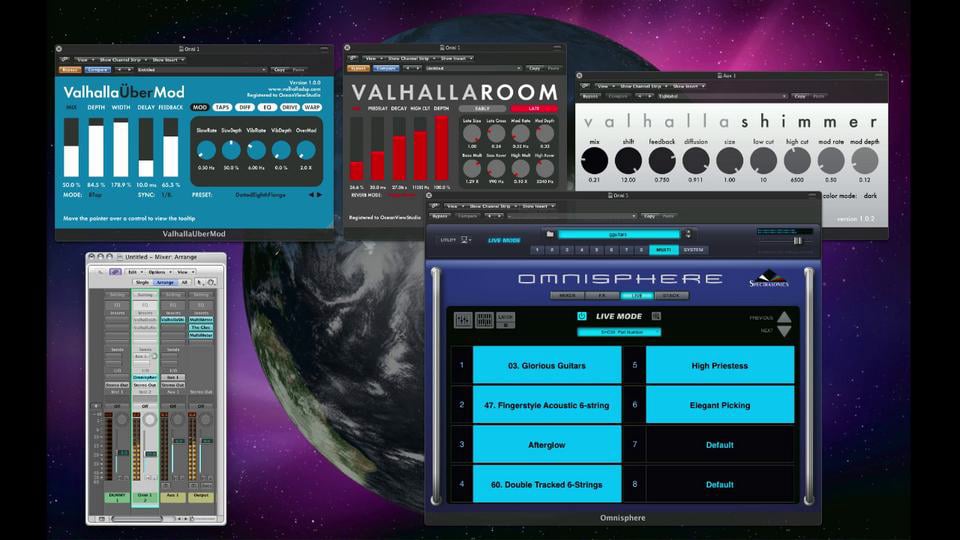Select DIFF tab in ValhallaÜberMod

point(245,107)
